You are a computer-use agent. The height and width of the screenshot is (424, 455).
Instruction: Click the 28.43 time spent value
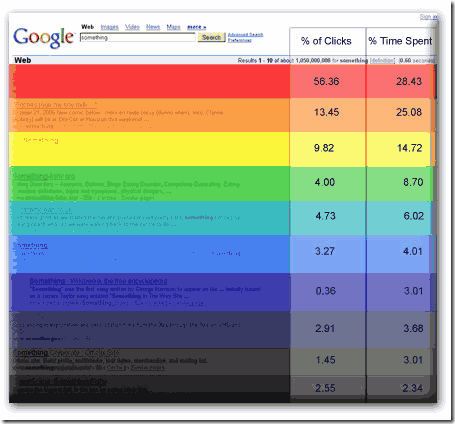pos(409,81)
